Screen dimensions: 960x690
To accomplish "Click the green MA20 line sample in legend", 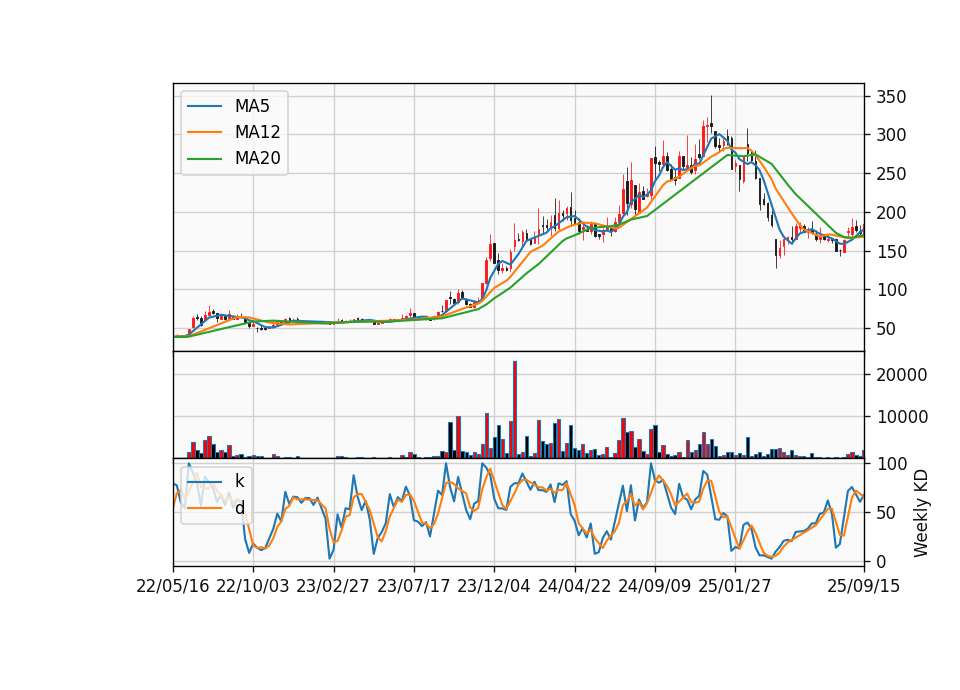I will point(204,158).
